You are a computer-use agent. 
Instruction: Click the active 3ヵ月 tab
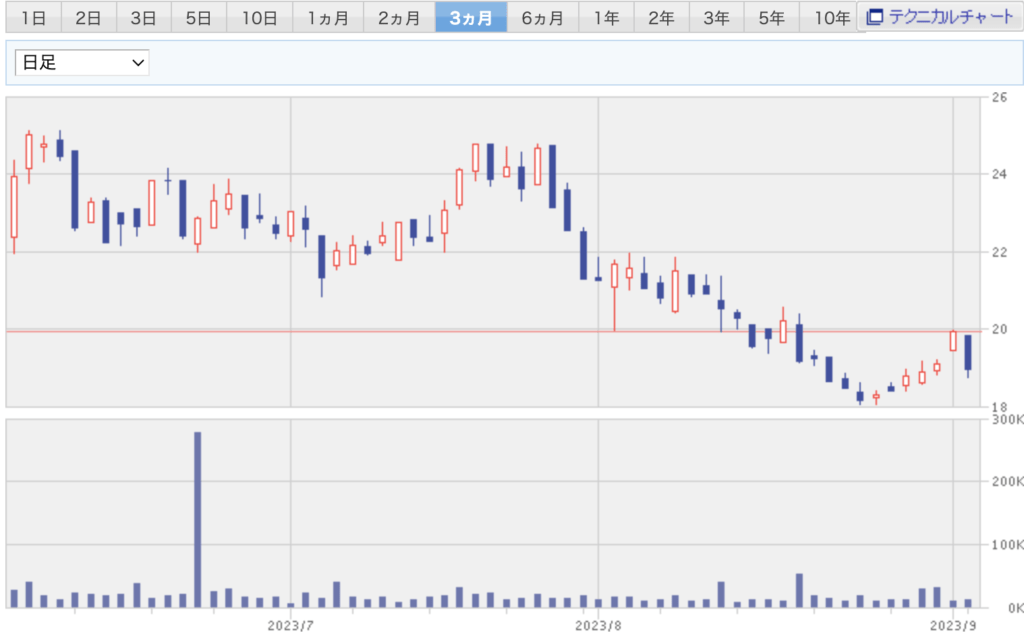(470, 17)
